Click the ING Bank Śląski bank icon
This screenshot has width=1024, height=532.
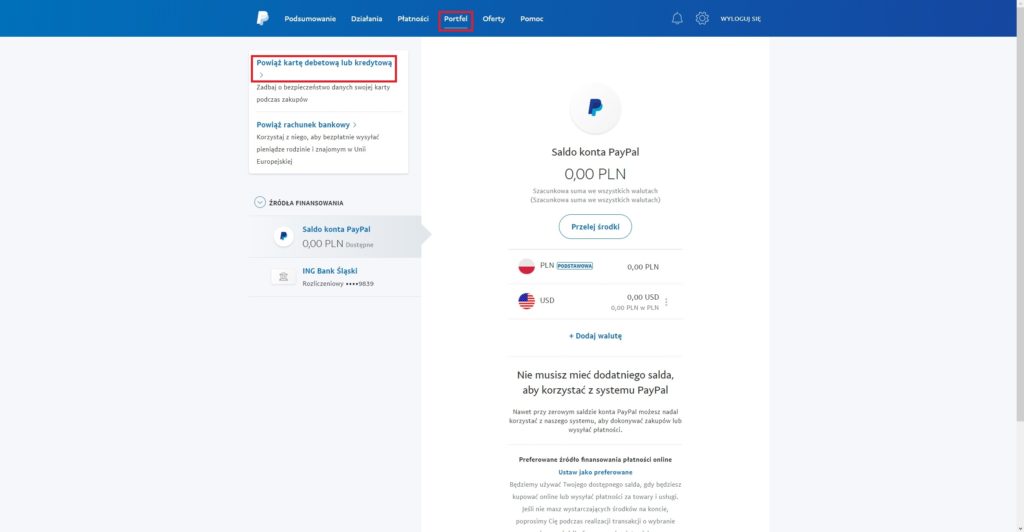[284, 276]
